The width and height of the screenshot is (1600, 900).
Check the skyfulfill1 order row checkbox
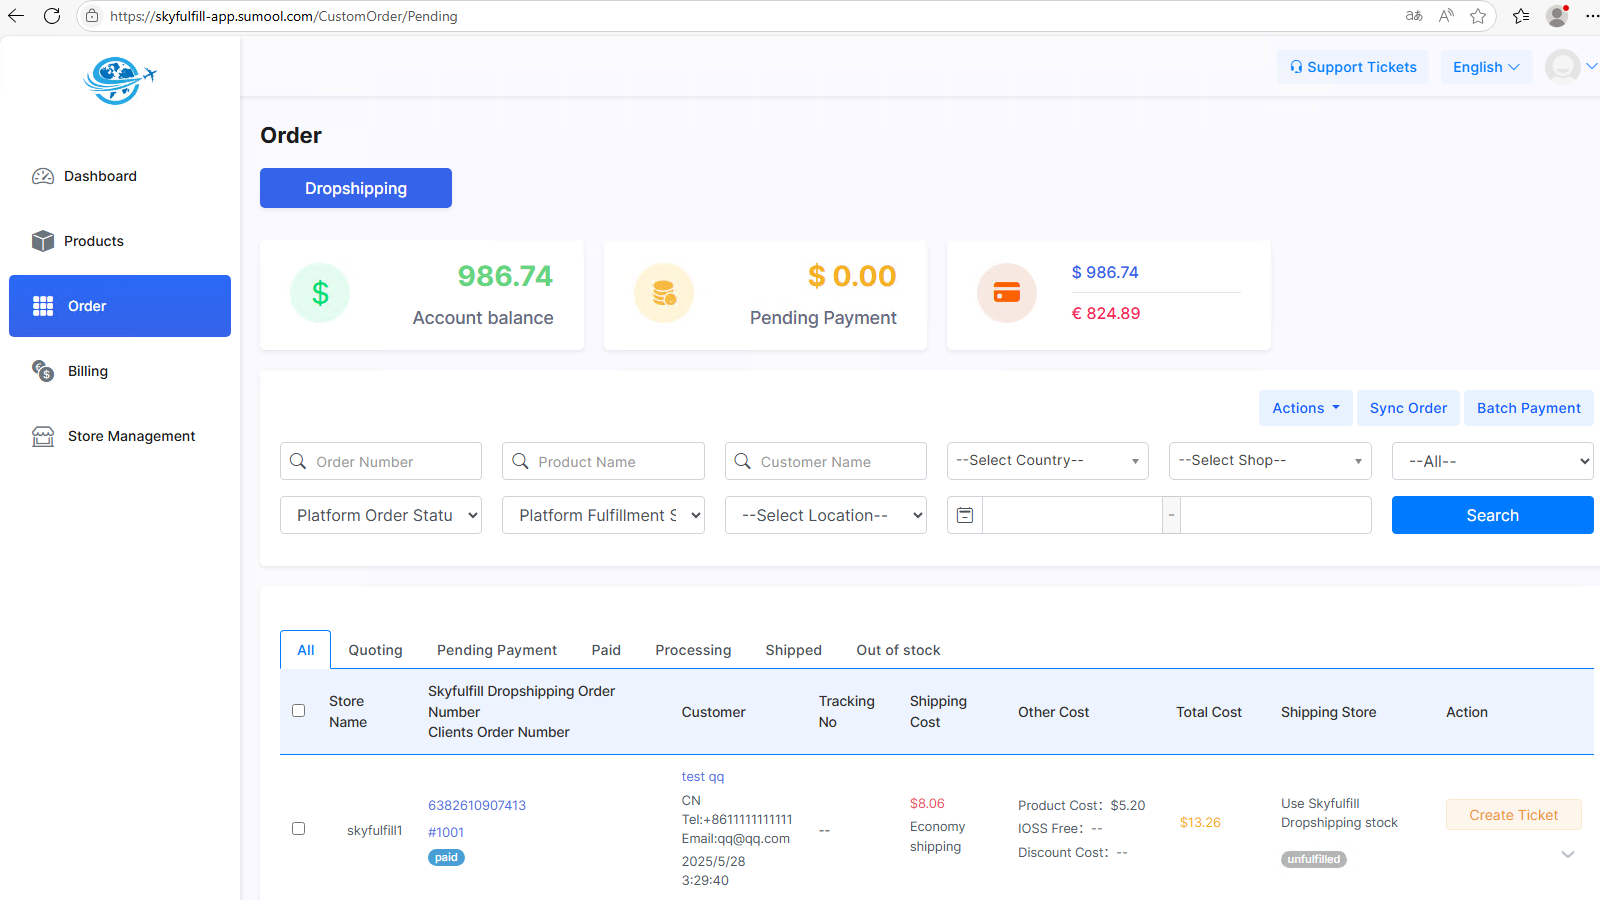click(x=298, y=828)
